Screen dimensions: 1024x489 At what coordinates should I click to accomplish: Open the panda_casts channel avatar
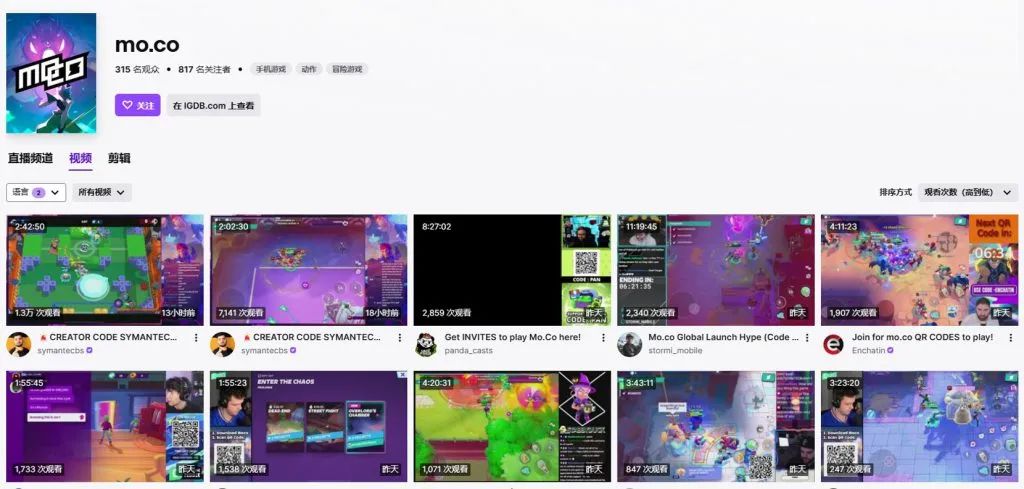426,344
